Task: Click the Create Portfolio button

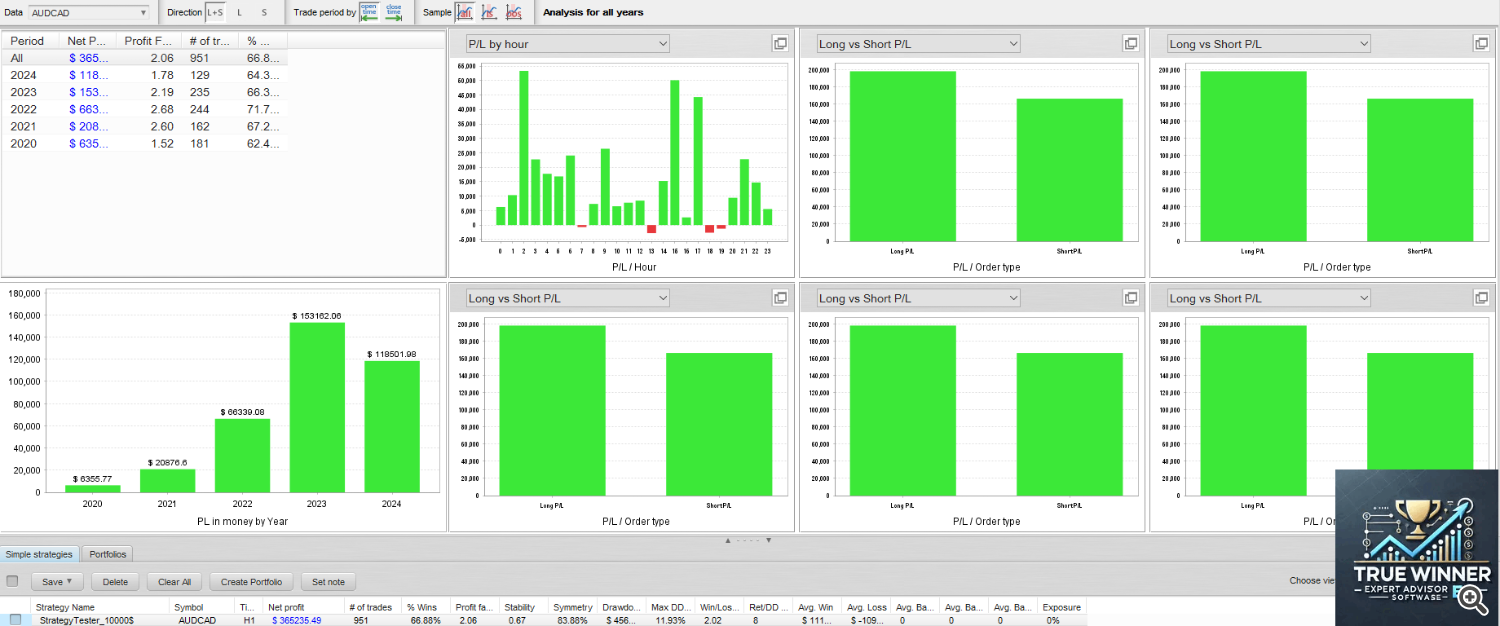Action: click(251, 581)
